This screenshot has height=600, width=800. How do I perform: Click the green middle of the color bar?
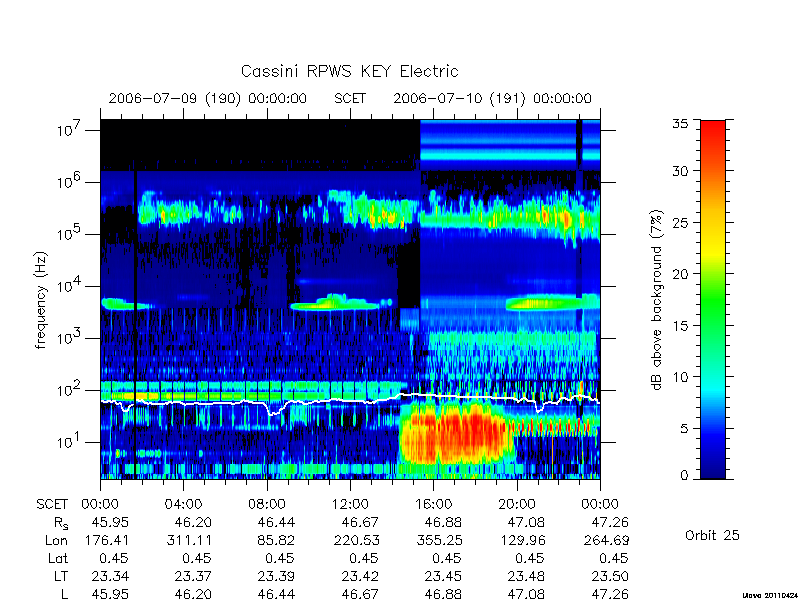[713, 300]
